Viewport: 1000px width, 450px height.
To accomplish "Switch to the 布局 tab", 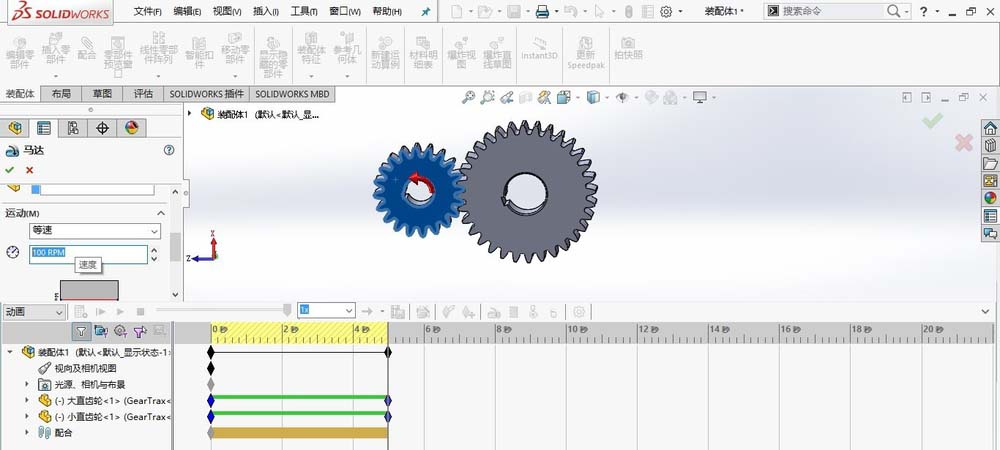I will [61, 94].
